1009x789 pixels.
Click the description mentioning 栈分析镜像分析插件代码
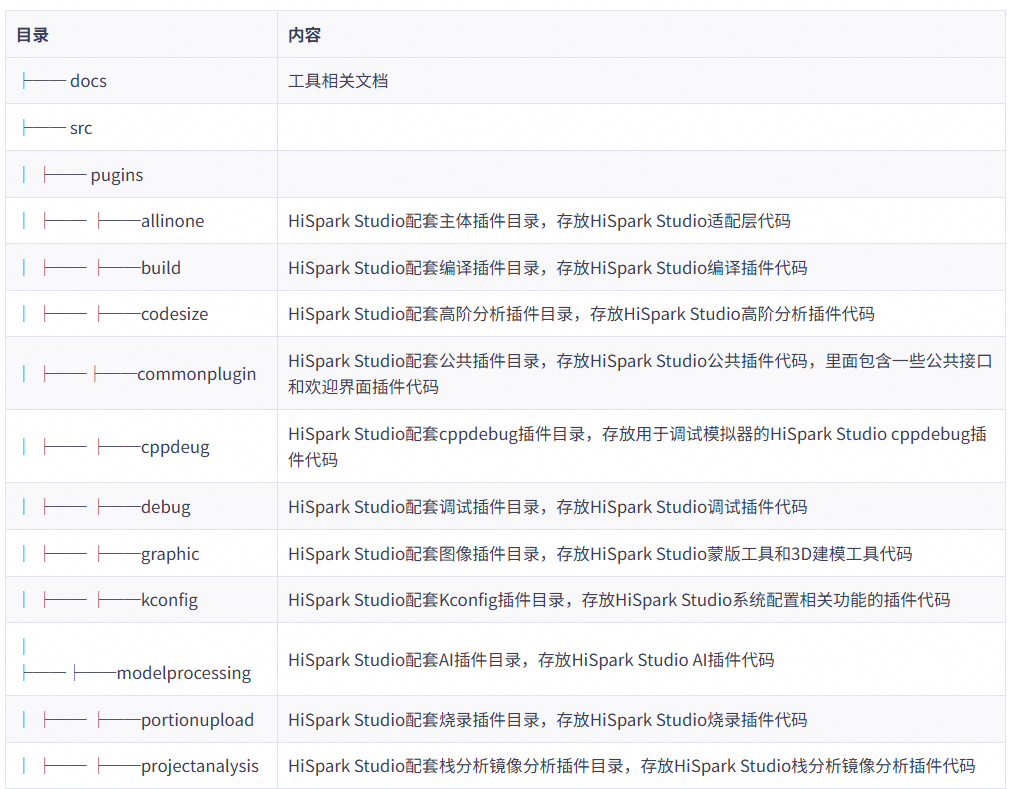tap(631, 766)
